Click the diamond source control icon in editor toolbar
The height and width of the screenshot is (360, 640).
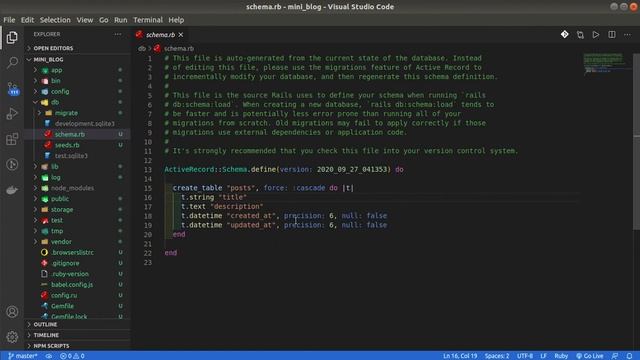coord(564,35)
